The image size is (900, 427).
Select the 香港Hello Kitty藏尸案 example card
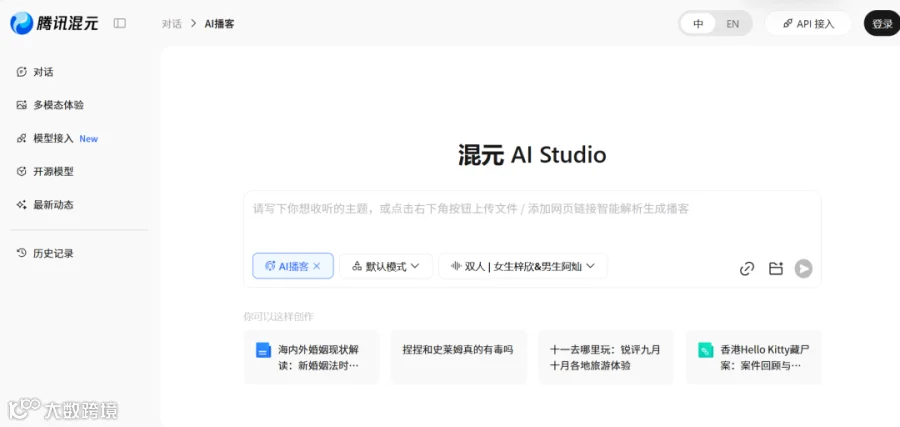coord(753,357)
